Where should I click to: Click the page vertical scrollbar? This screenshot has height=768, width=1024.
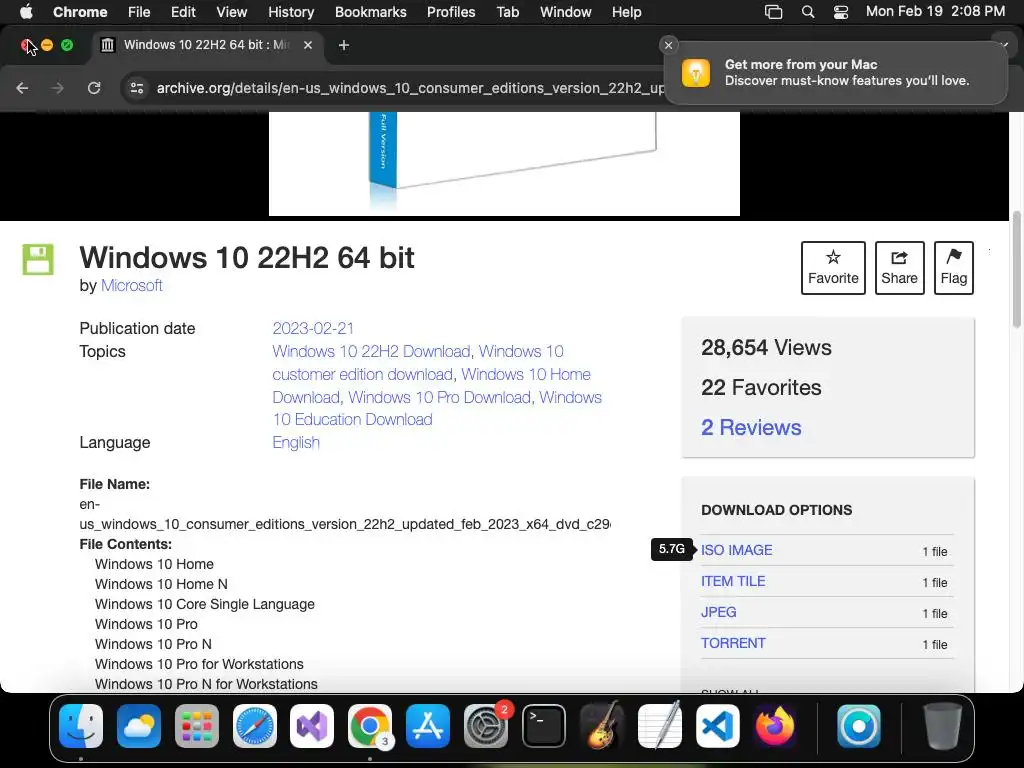(x=1016, y=269)
